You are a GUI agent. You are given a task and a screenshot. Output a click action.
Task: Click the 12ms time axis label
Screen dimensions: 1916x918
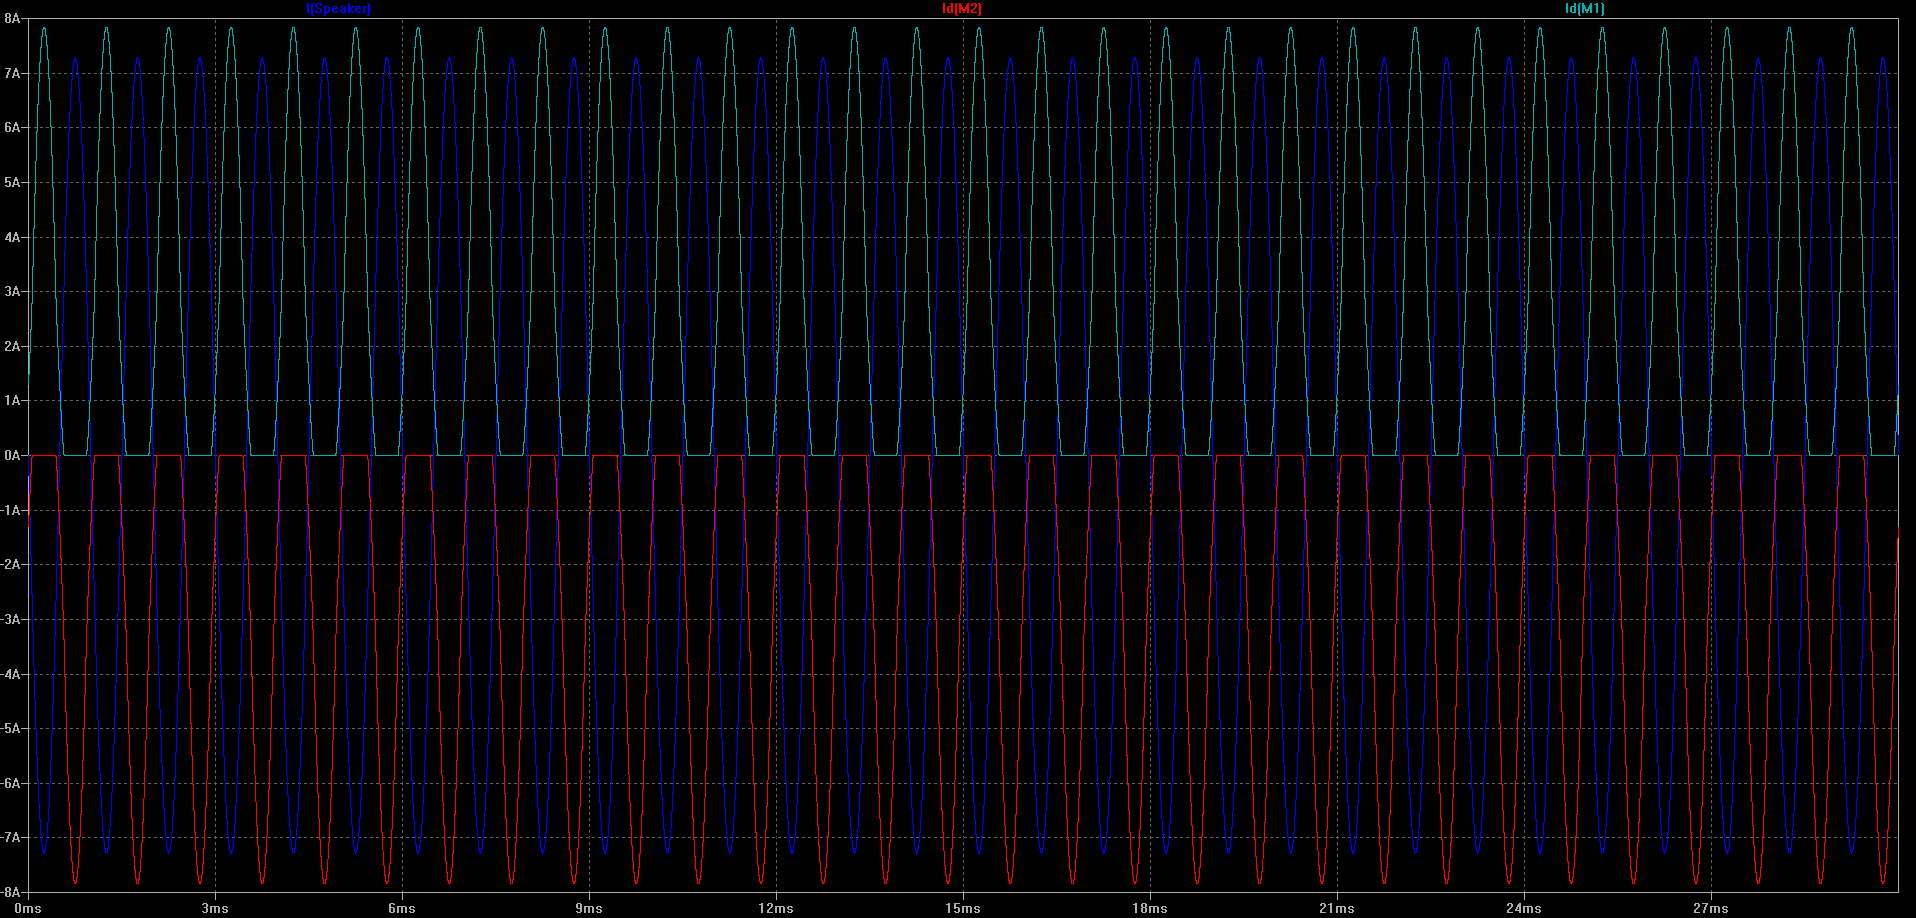click(x=776, y=909)
